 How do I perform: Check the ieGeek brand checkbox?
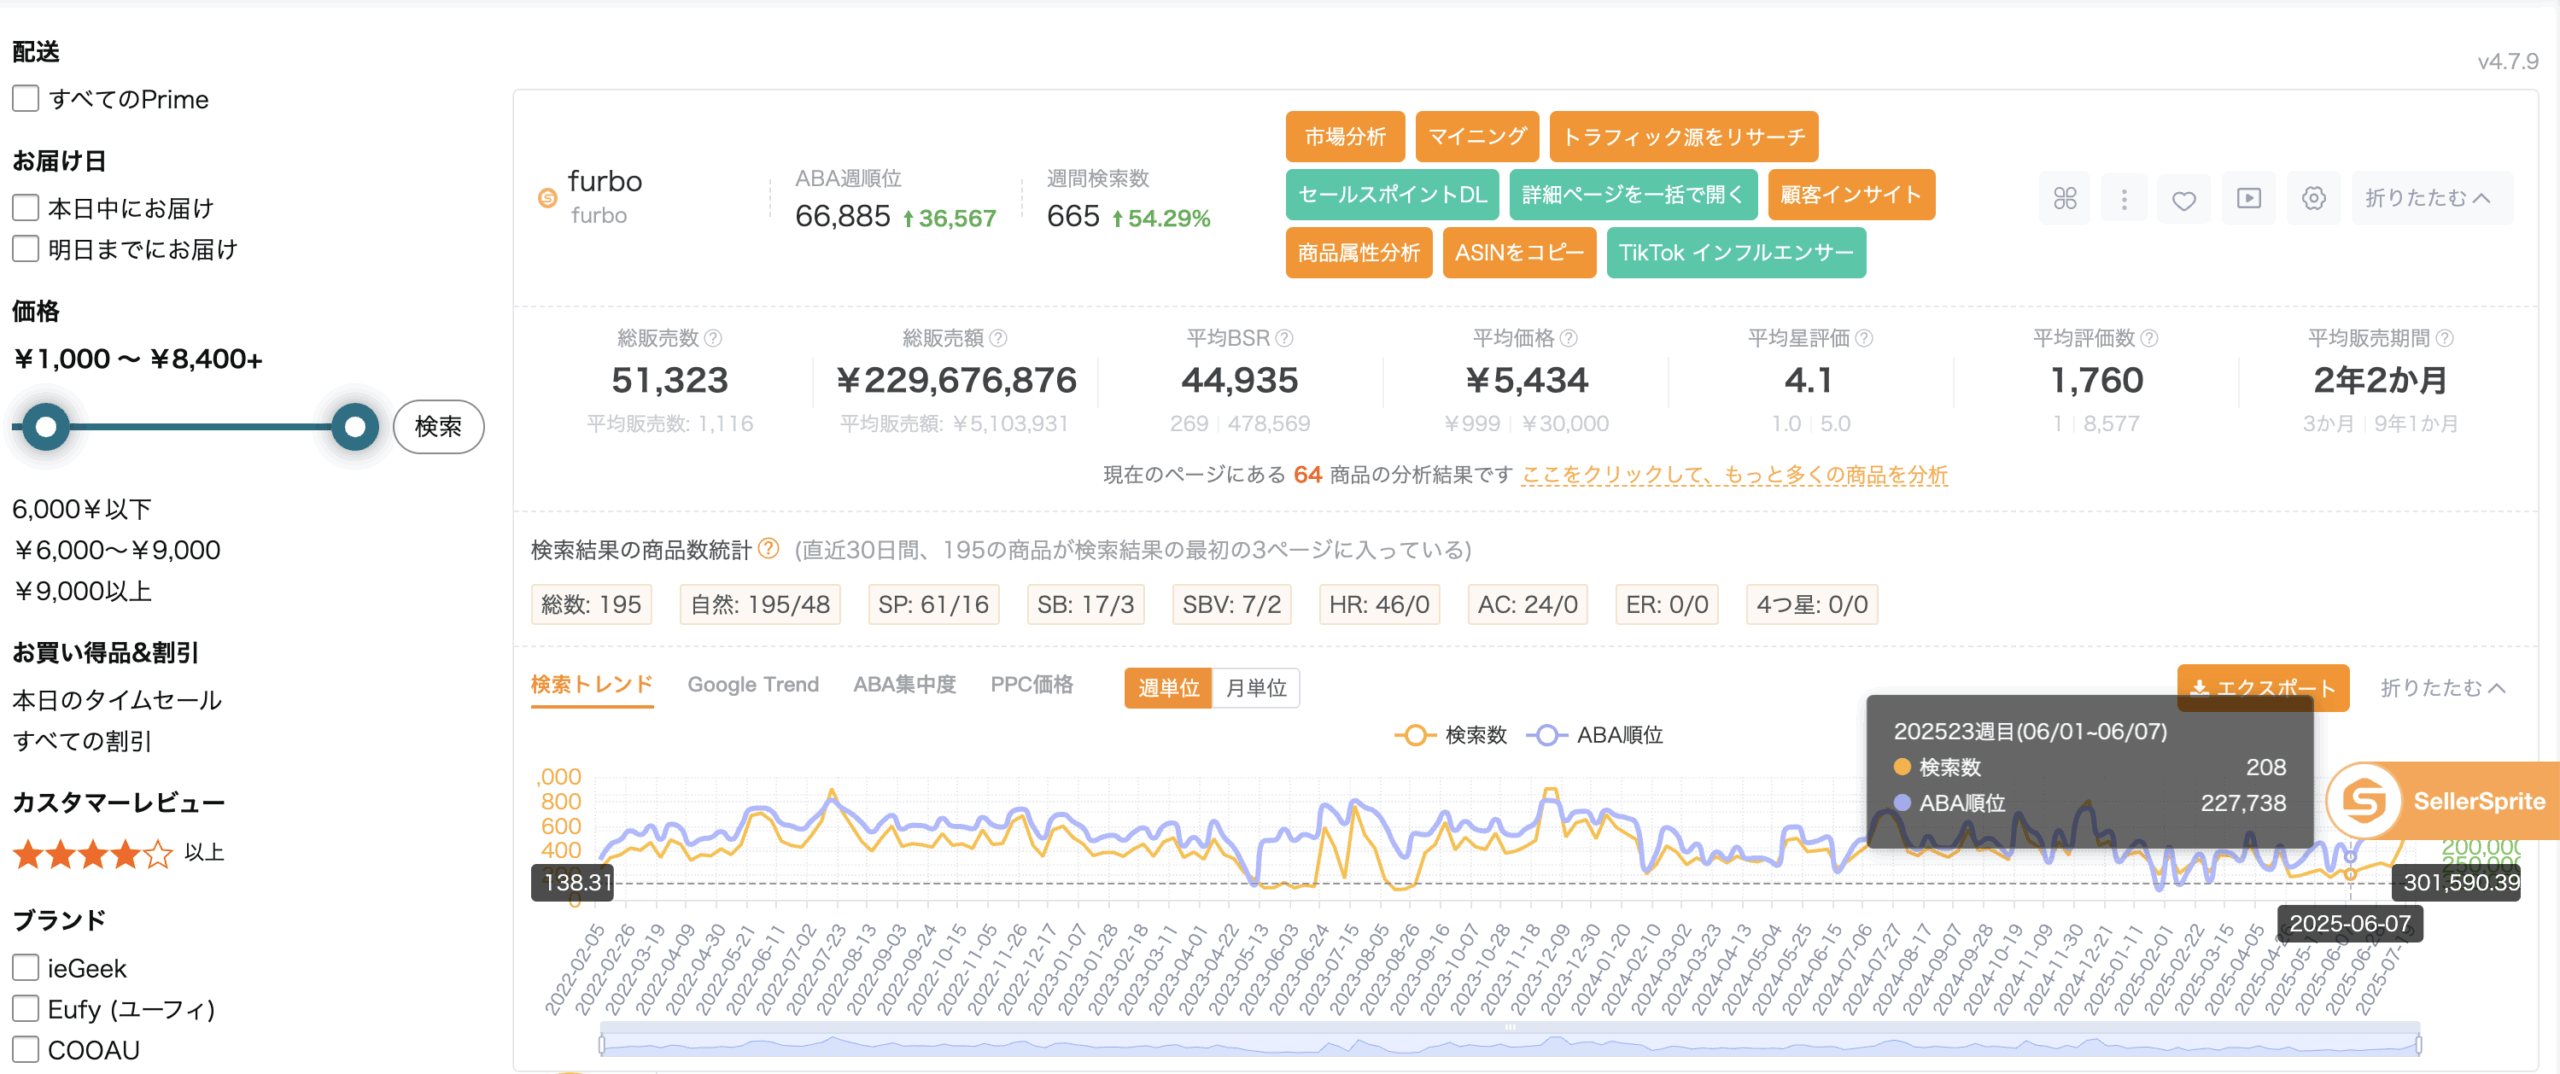tap(26, 968)
